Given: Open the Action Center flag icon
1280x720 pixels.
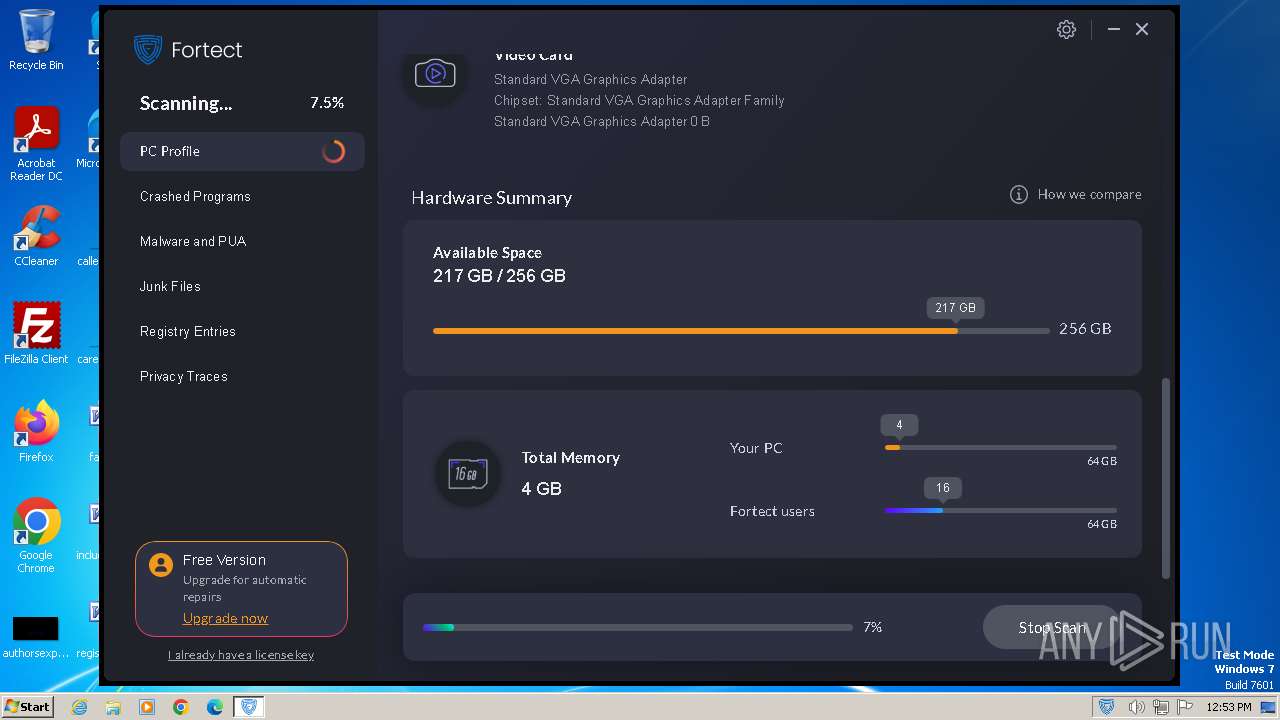Looking at the screenshot, I should coord(1185,707).
